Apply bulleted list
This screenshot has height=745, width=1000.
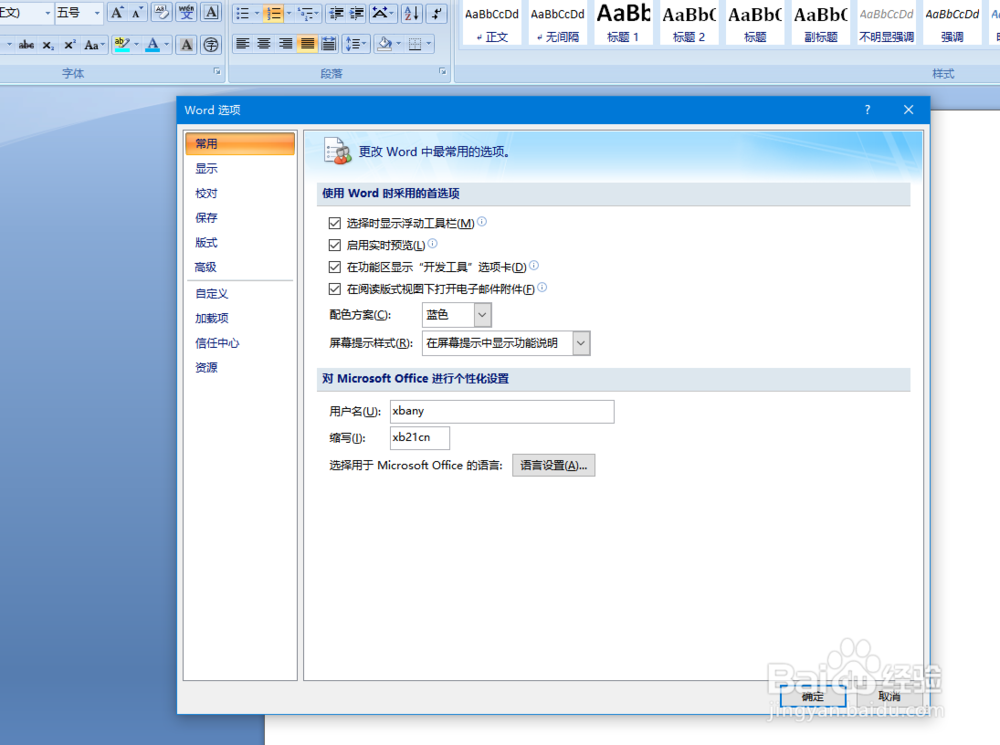242,13
